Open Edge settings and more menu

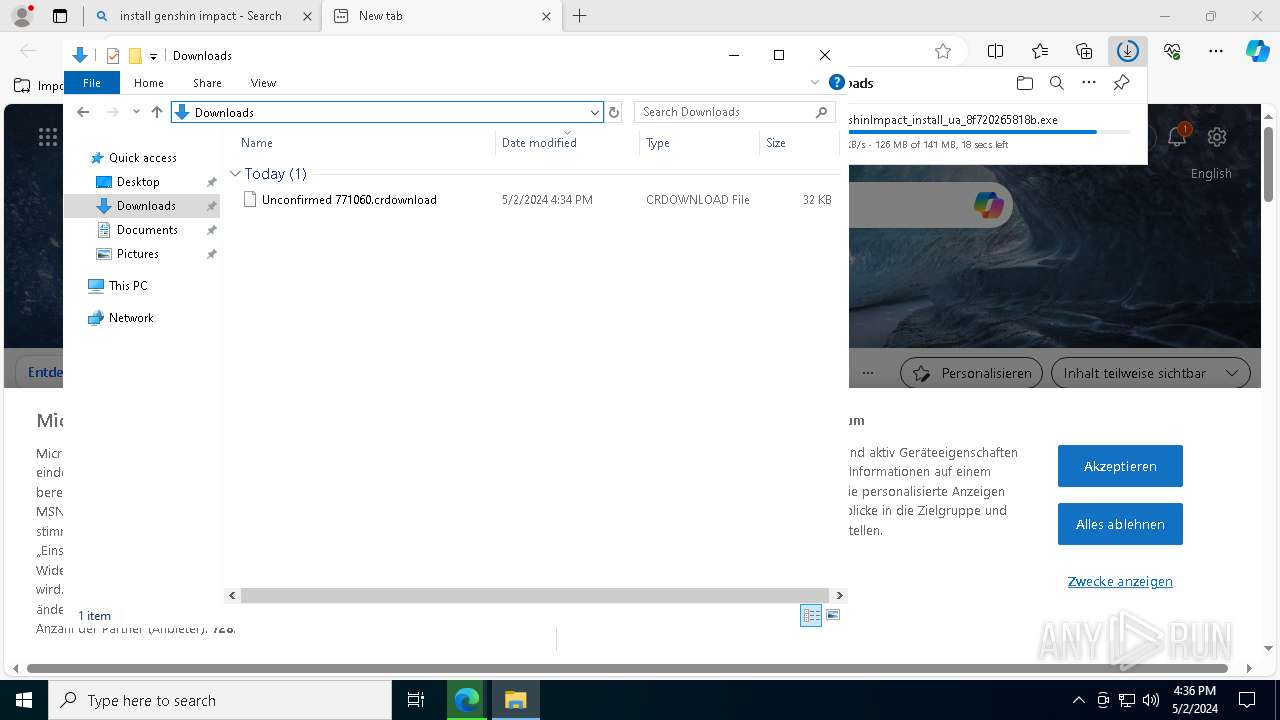[1216, 52]
